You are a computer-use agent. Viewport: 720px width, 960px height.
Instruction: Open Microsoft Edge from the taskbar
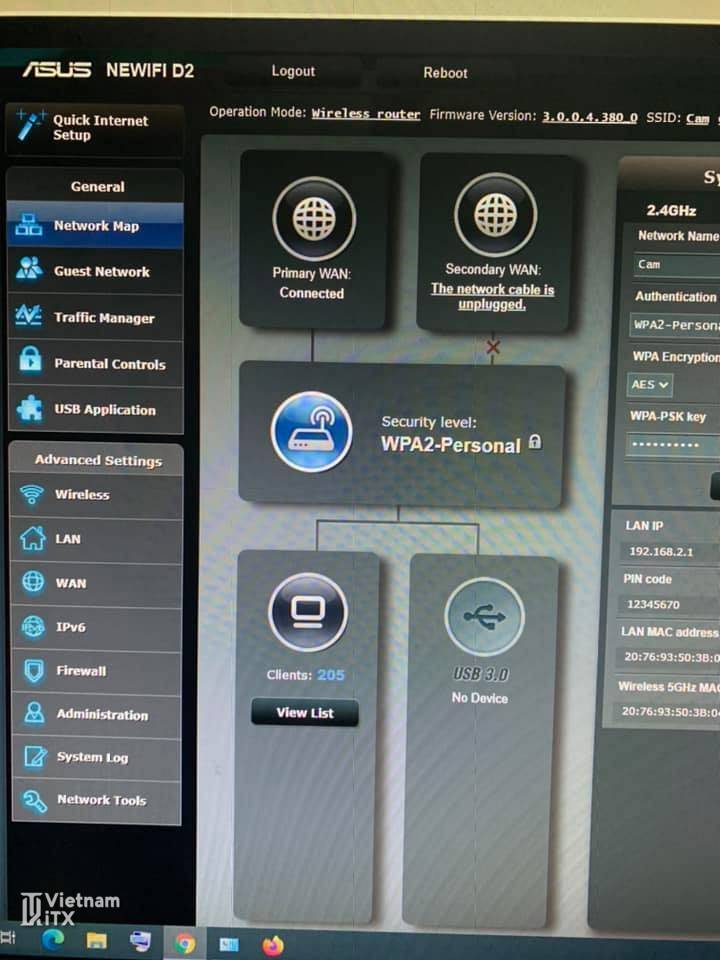click(52, 940)
